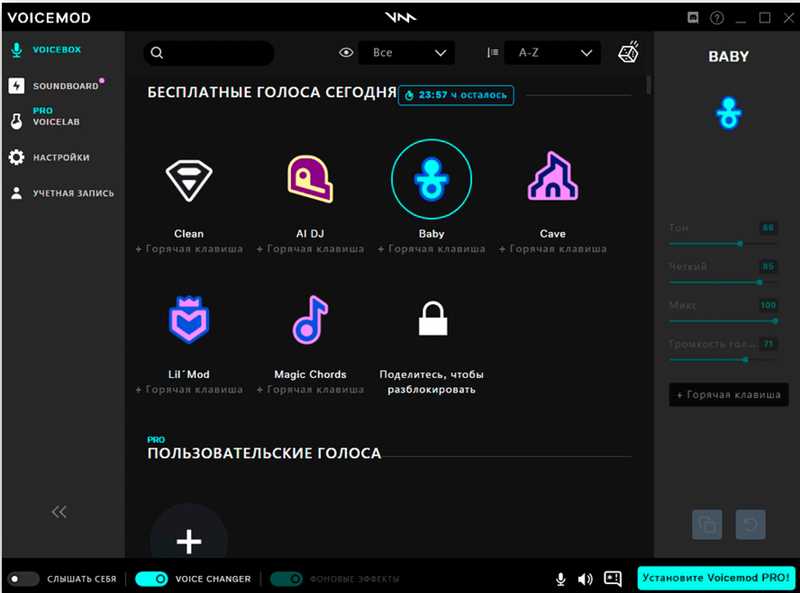Assign hotkey in the Baby side panel
This screenshot has height=593, width=800.
pyautogui.click(x=729, y=394)
